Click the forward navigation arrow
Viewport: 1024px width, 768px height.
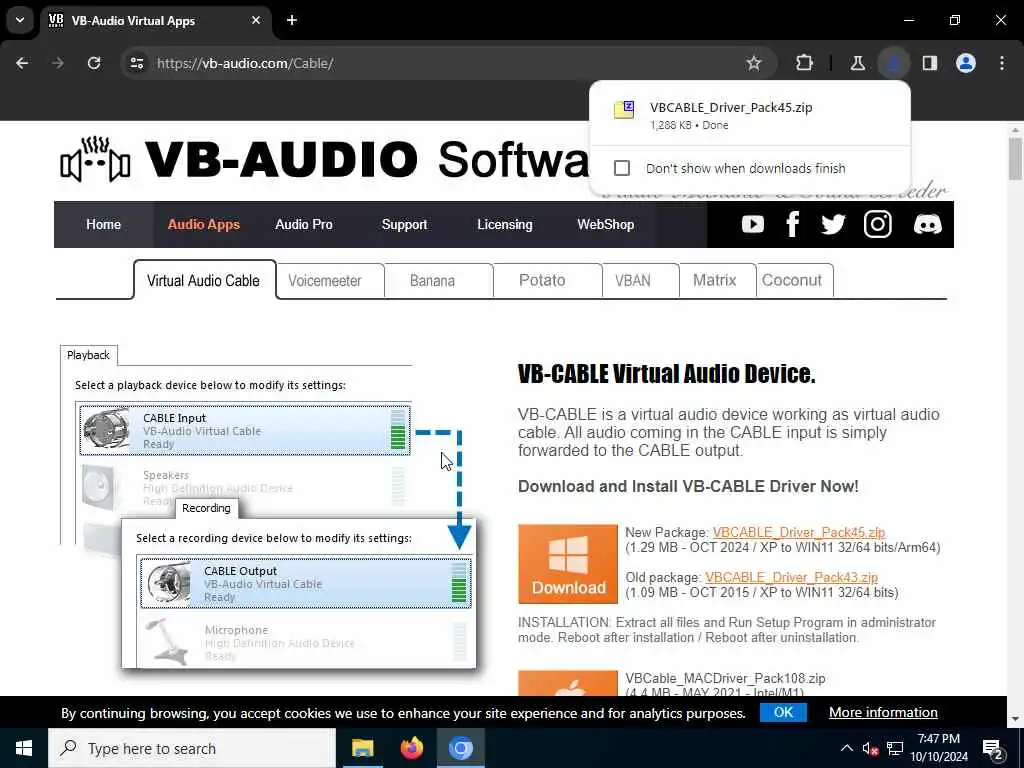pyautogui.click(x=58, y=63)
